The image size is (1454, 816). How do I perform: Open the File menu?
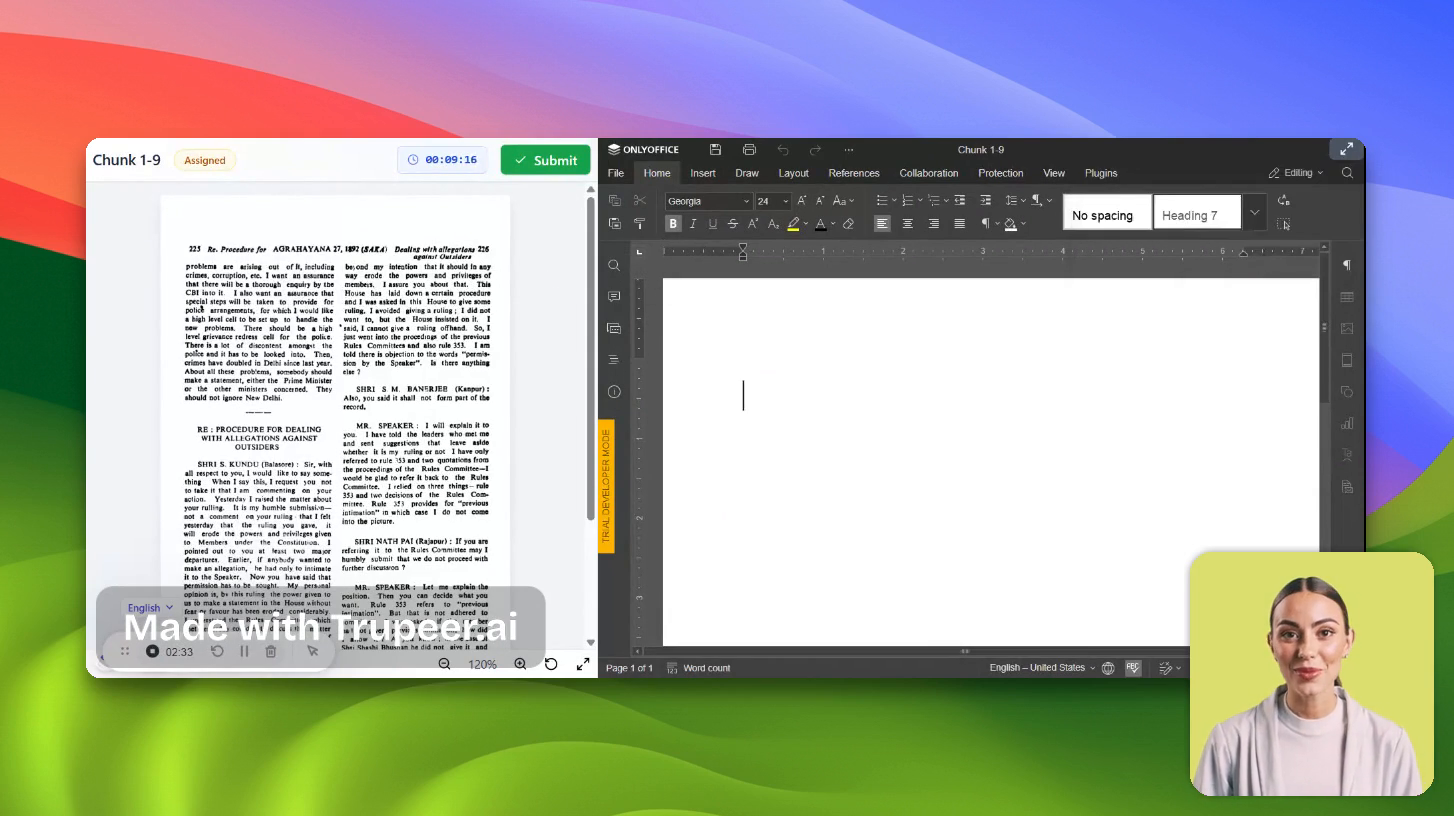616,173
